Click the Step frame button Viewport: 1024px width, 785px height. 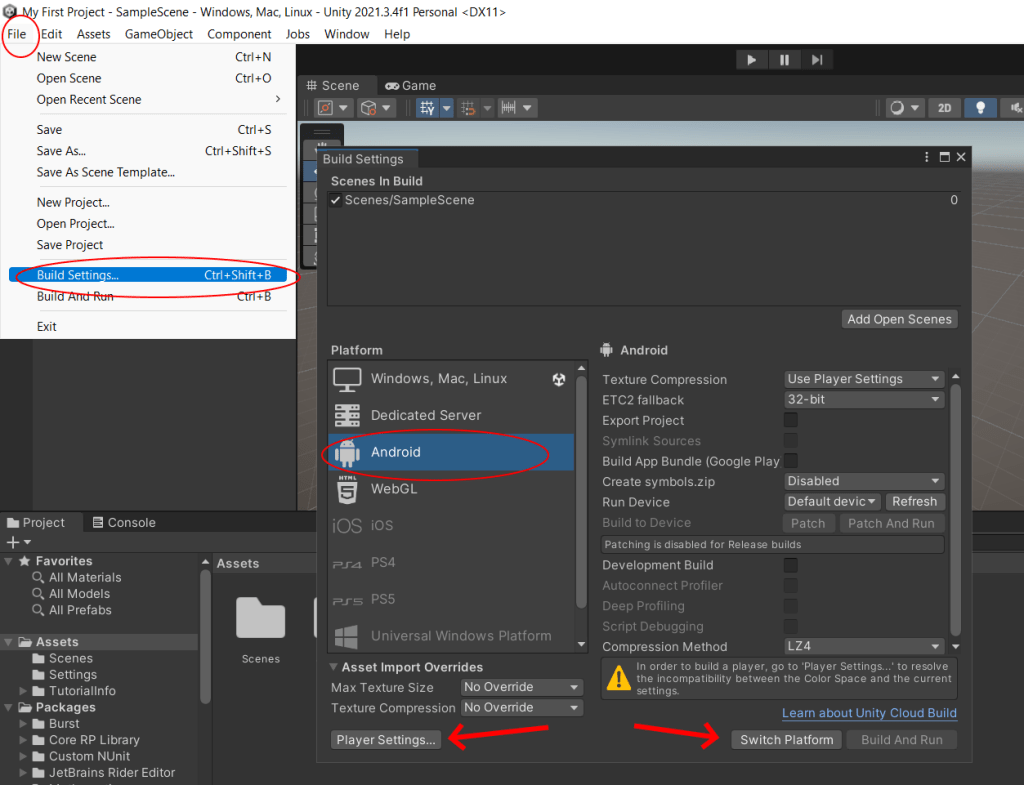pyautogui.click(x=817, y=60)
